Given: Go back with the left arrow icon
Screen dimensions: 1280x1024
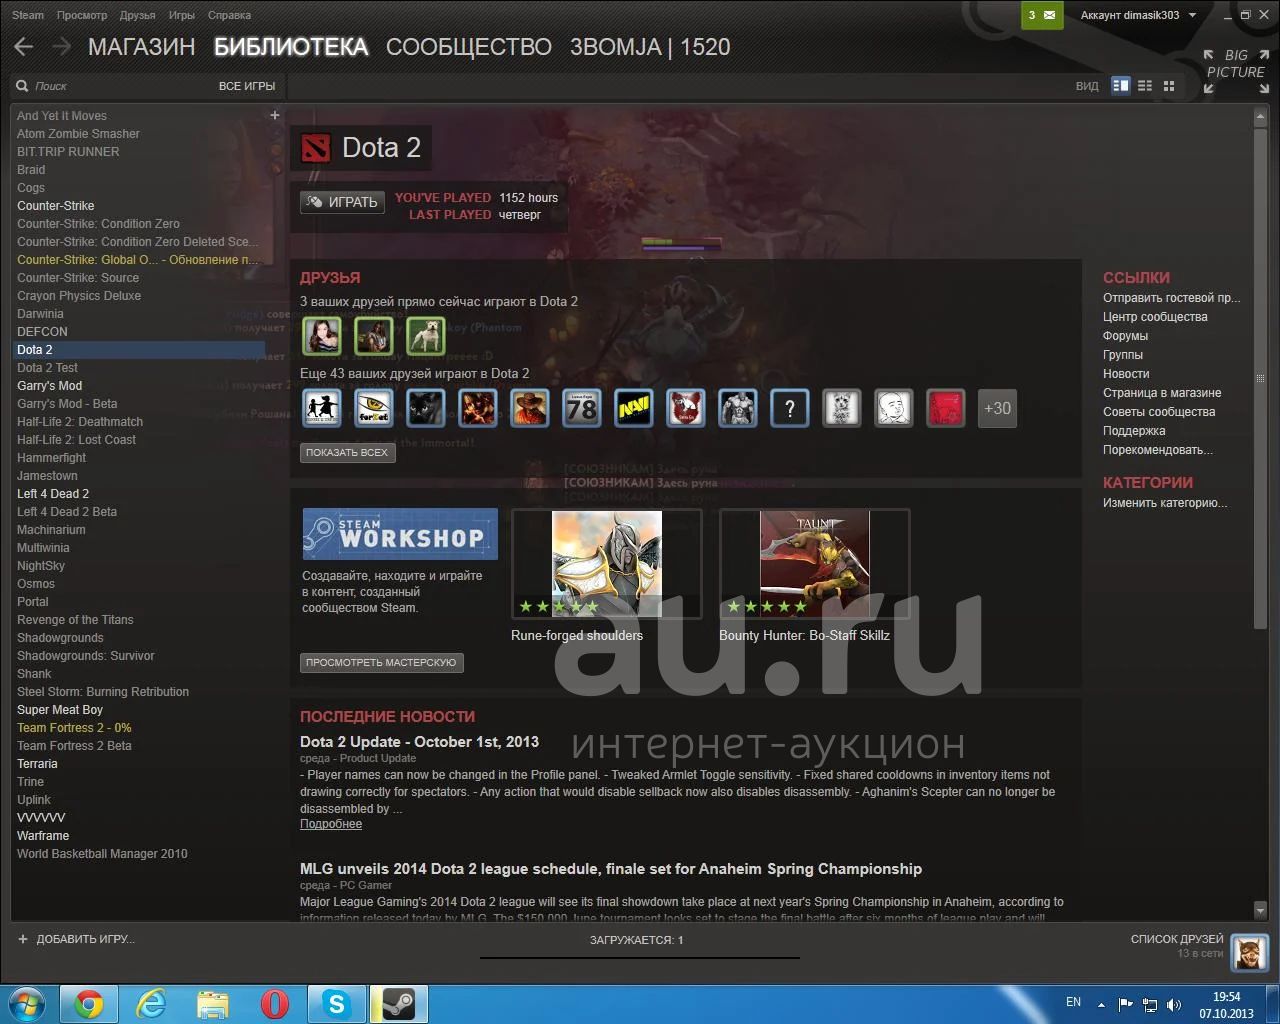Looking at the screenshot, I should pyautogui.click(x=24, y=46).
